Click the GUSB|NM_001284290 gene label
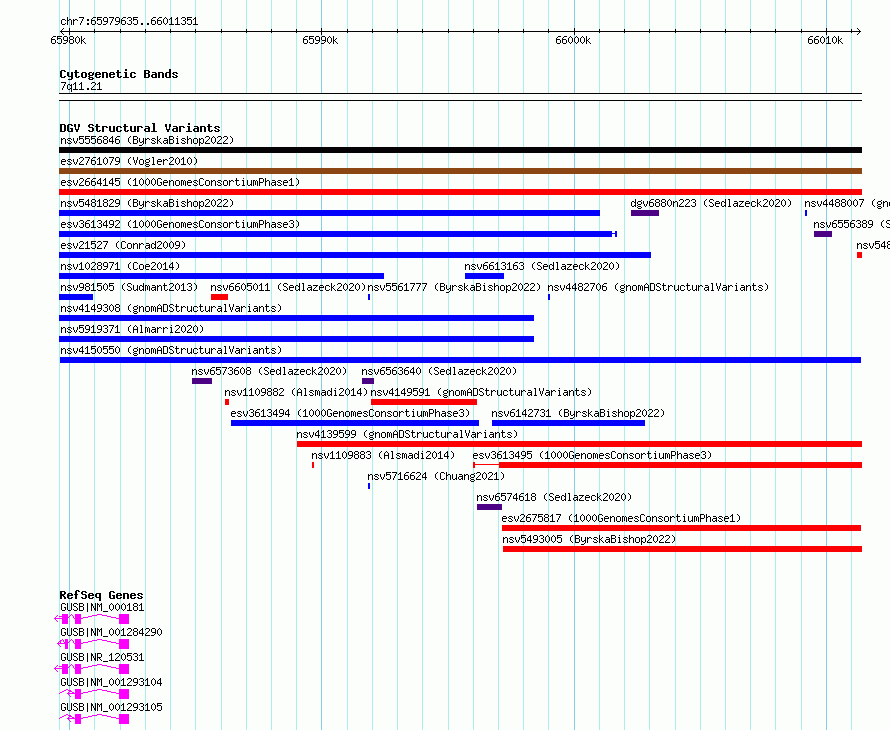890x730 pixels. tap(111, 632)
